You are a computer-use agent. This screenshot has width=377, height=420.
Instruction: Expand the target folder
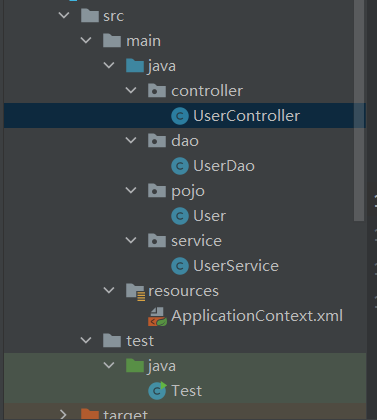coord(63,414)
